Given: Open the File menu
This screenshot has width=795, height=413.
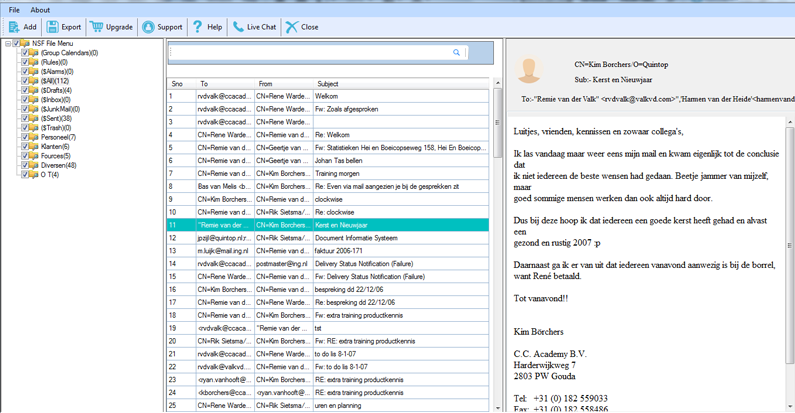Looking at the screenshot, I should [x=14, y=10].
